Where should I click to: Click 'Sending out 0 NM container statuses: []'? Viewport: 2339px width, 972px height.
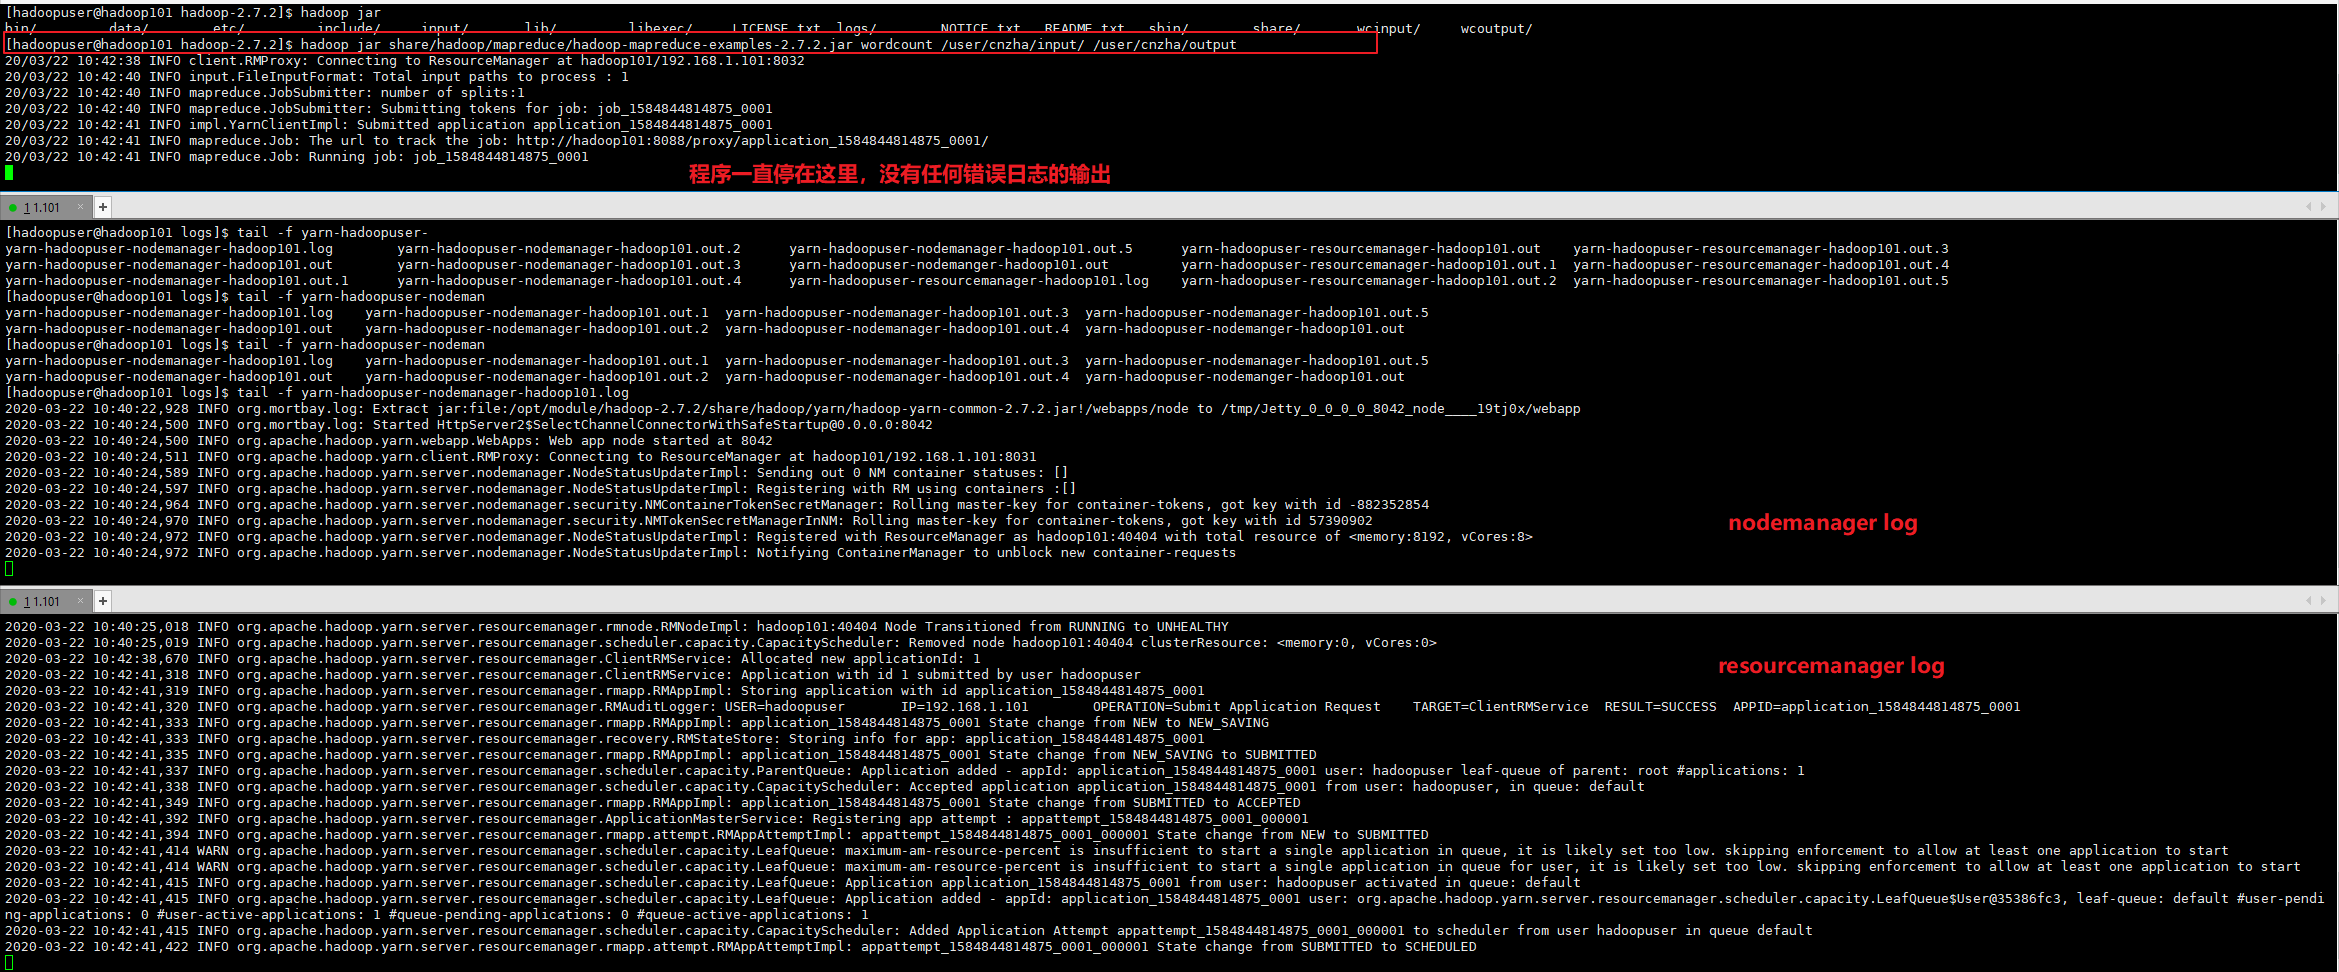912,473
